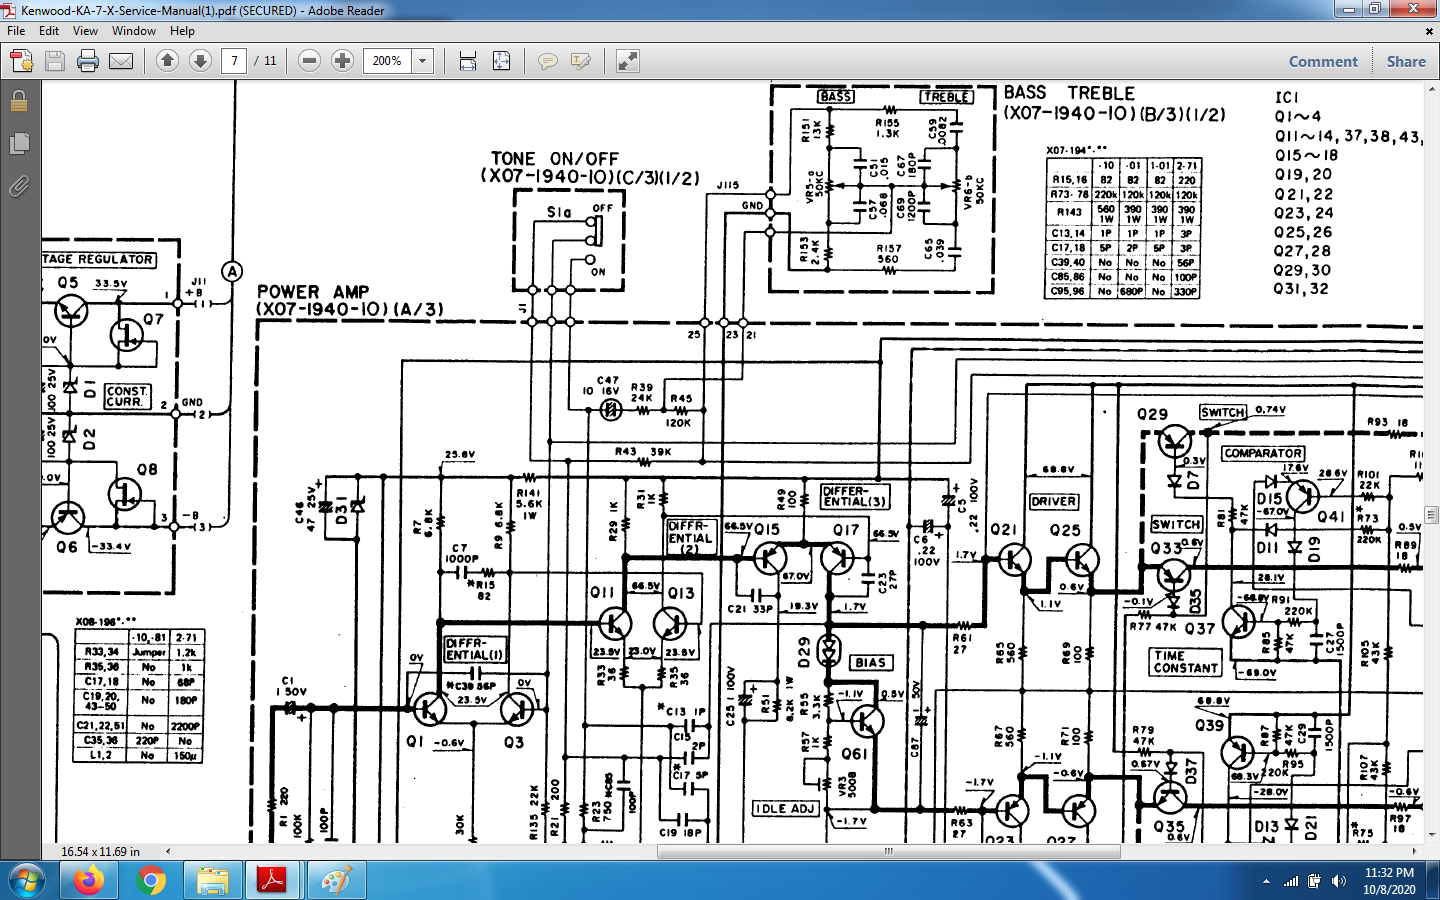Open the Comment pane
The image size is (1440, 900).
pyautogui.click(x=1323, y=61)
